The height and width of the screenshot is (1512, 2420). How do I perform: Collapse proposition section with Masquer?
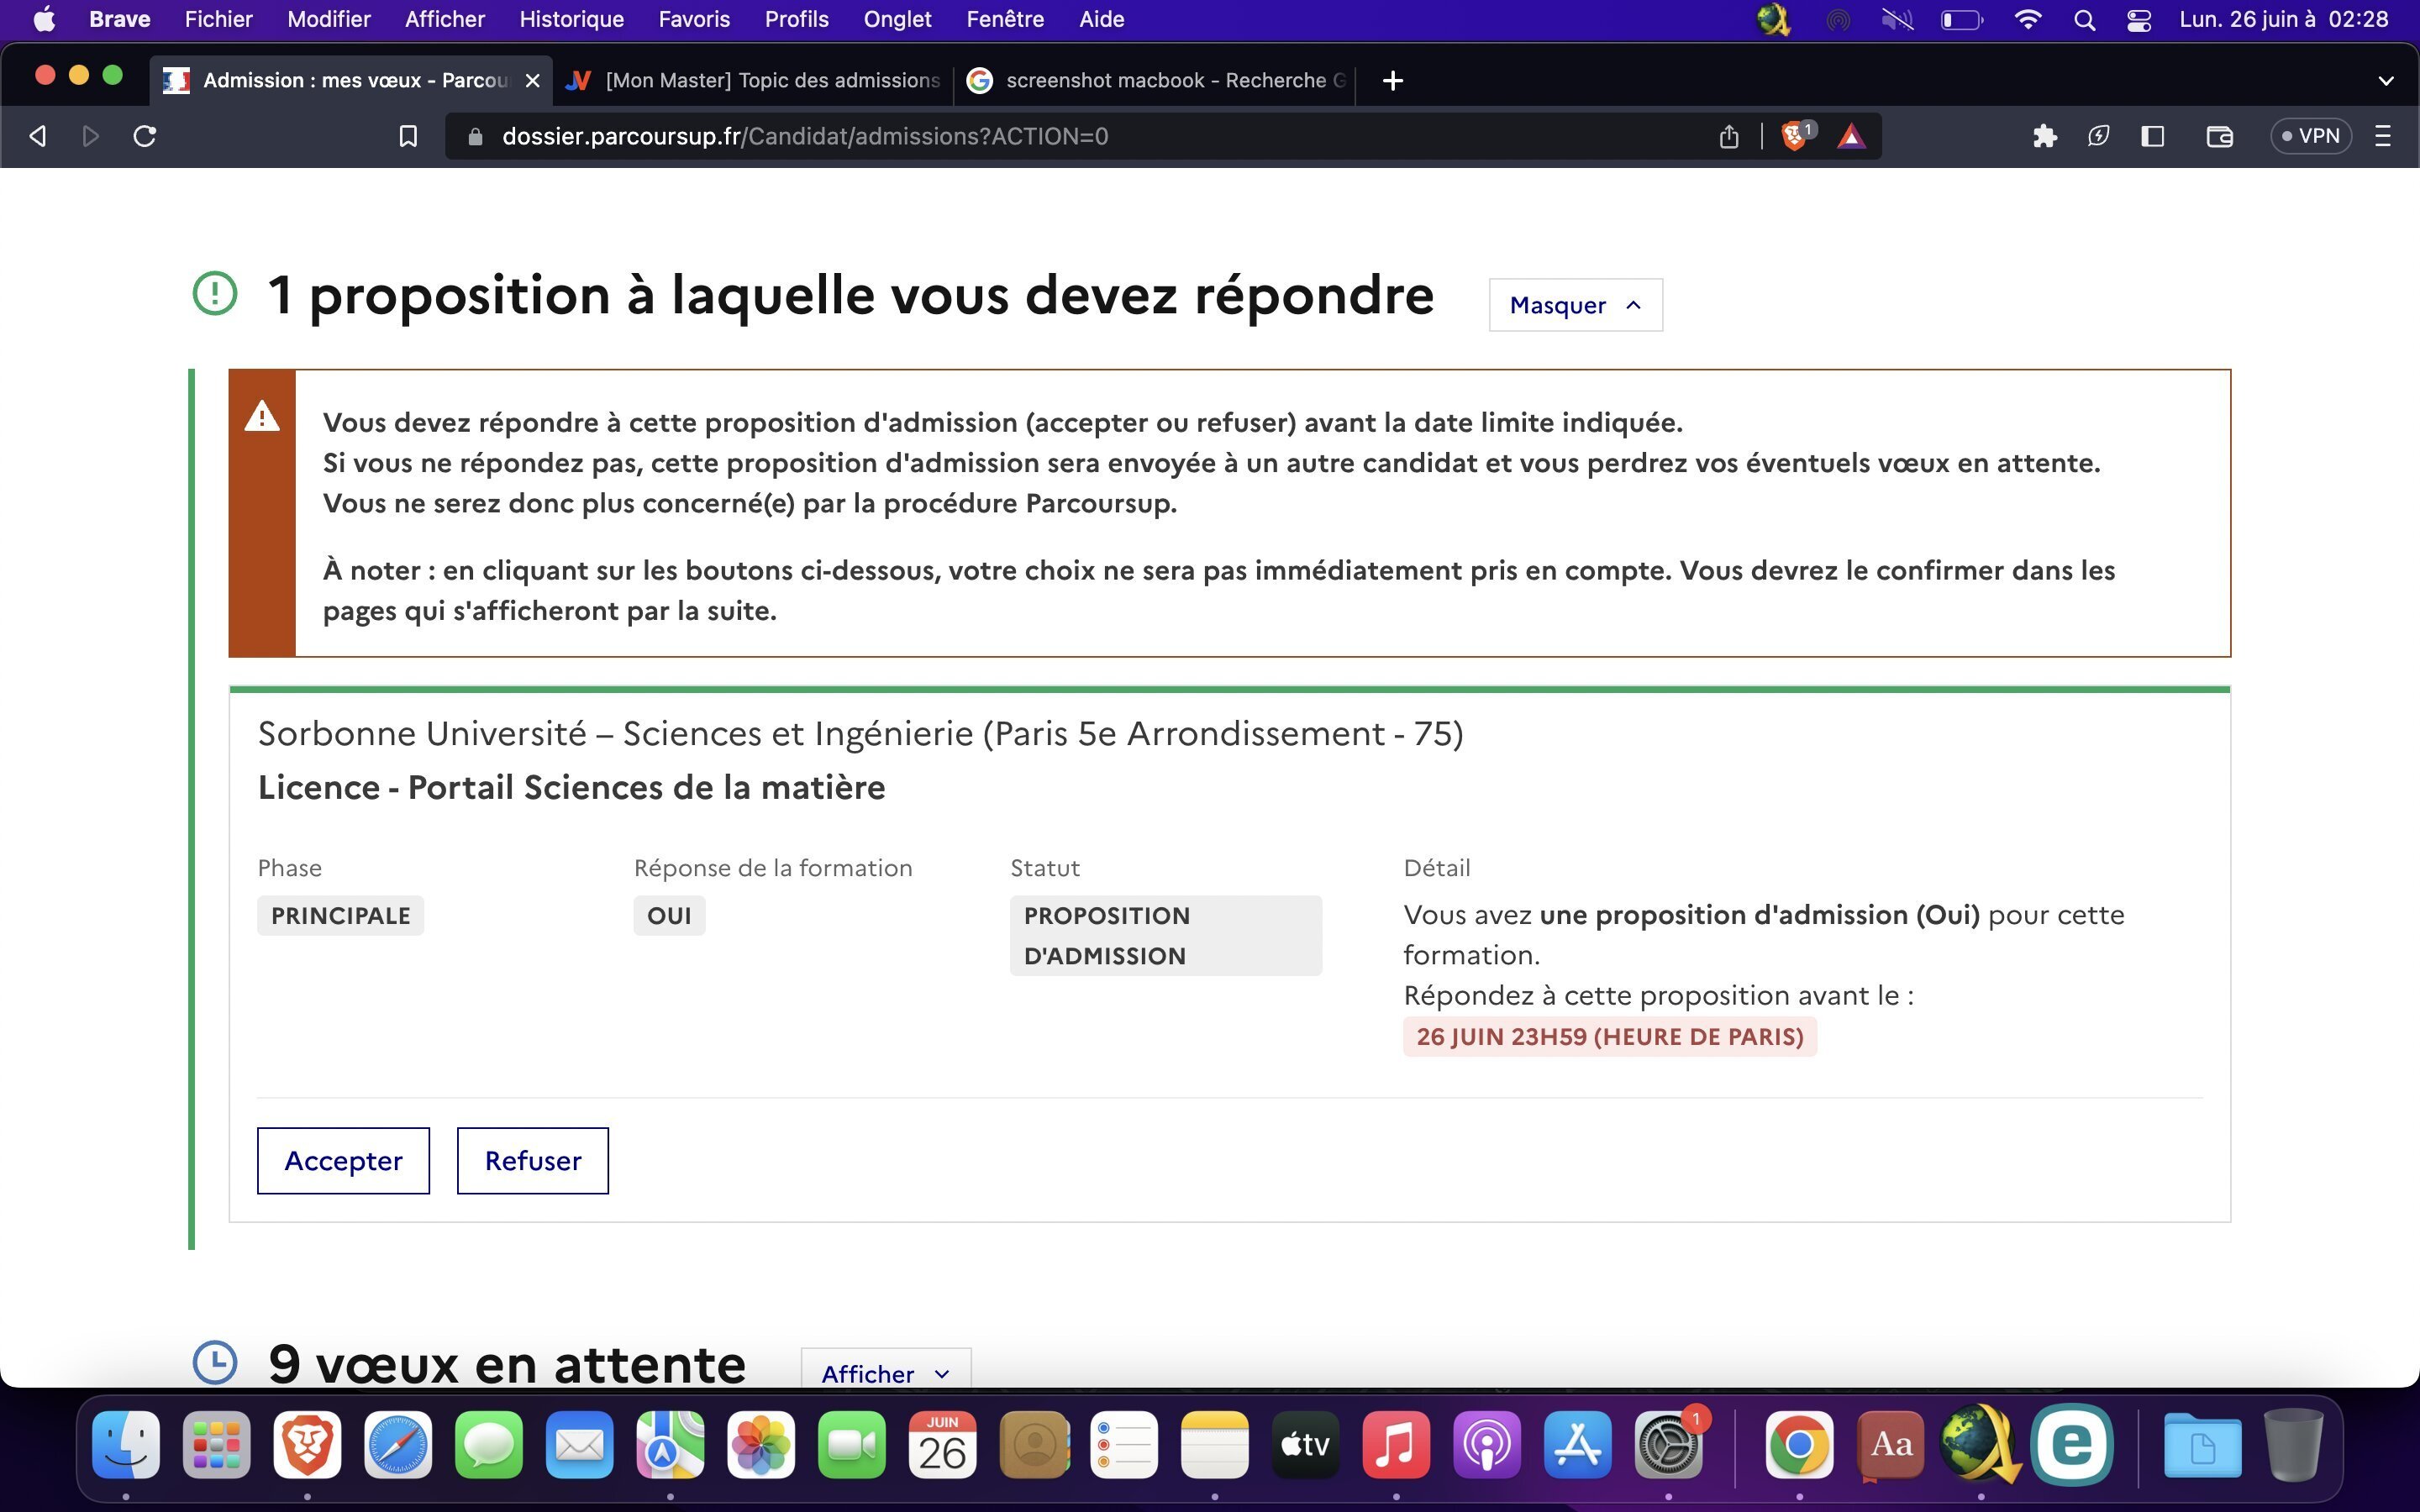(x=1575, y=305)
